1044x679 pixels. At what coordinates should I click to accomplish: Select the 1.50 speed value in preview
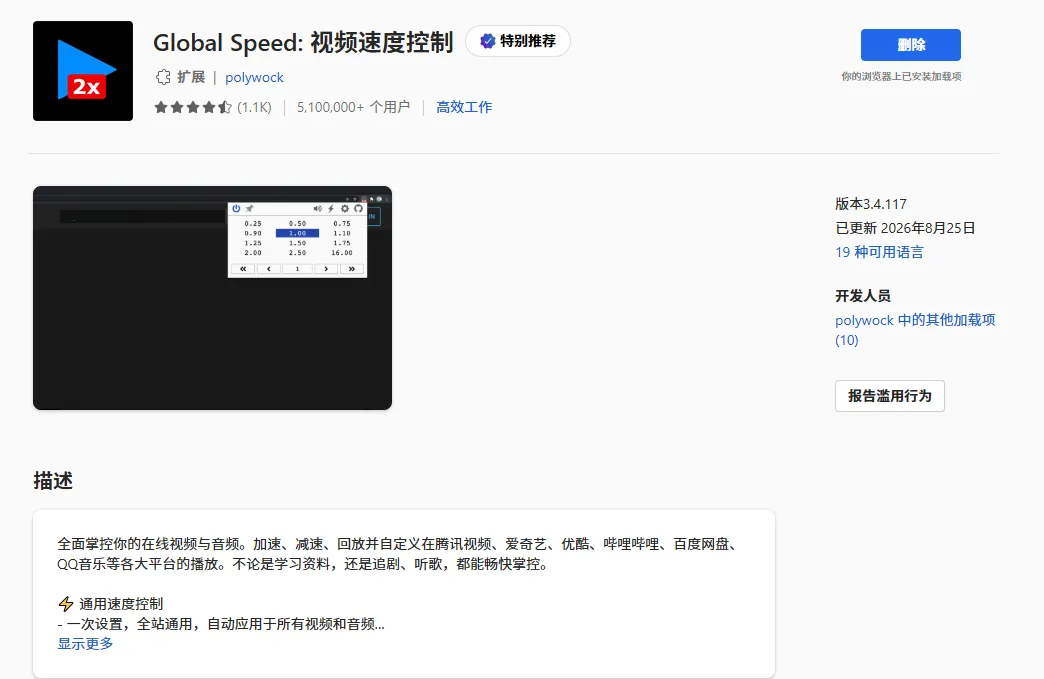coord(298,243)
